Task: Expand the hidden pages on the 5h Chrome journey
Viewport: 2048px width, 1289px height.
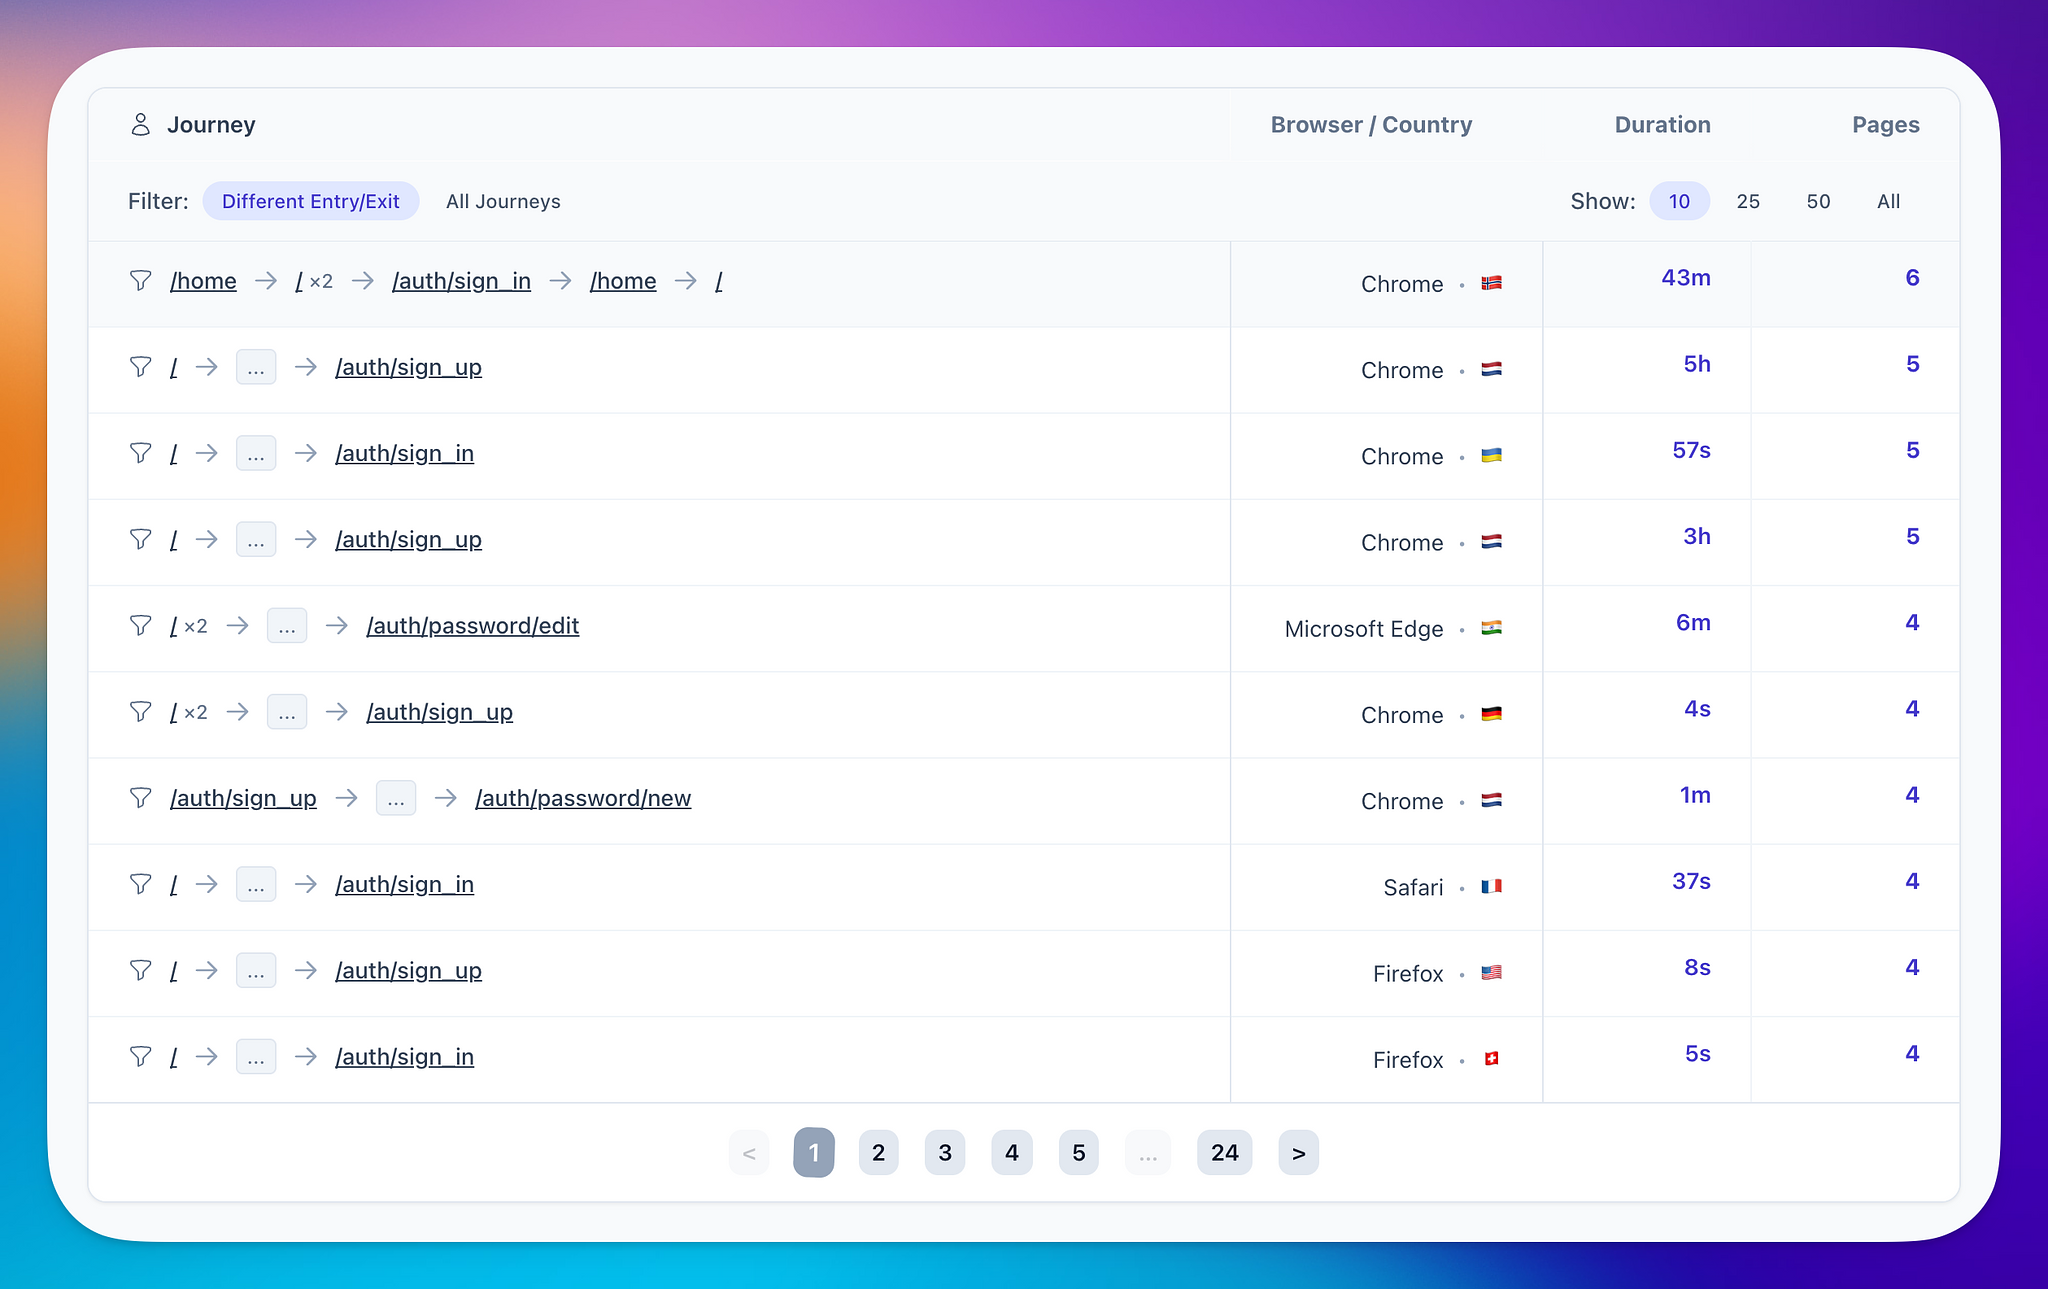Action: tap(256, 367)
